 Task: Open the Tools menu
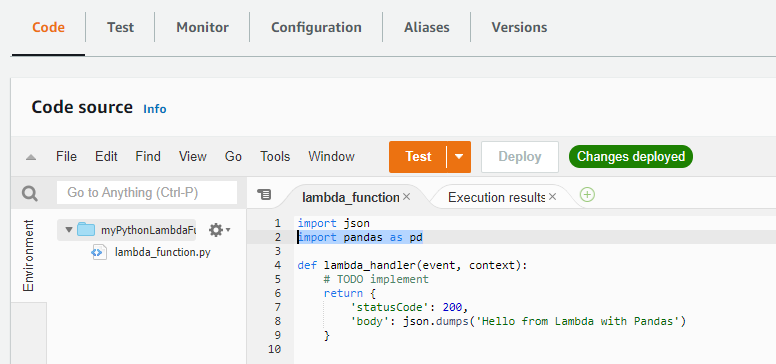(275, 157)
